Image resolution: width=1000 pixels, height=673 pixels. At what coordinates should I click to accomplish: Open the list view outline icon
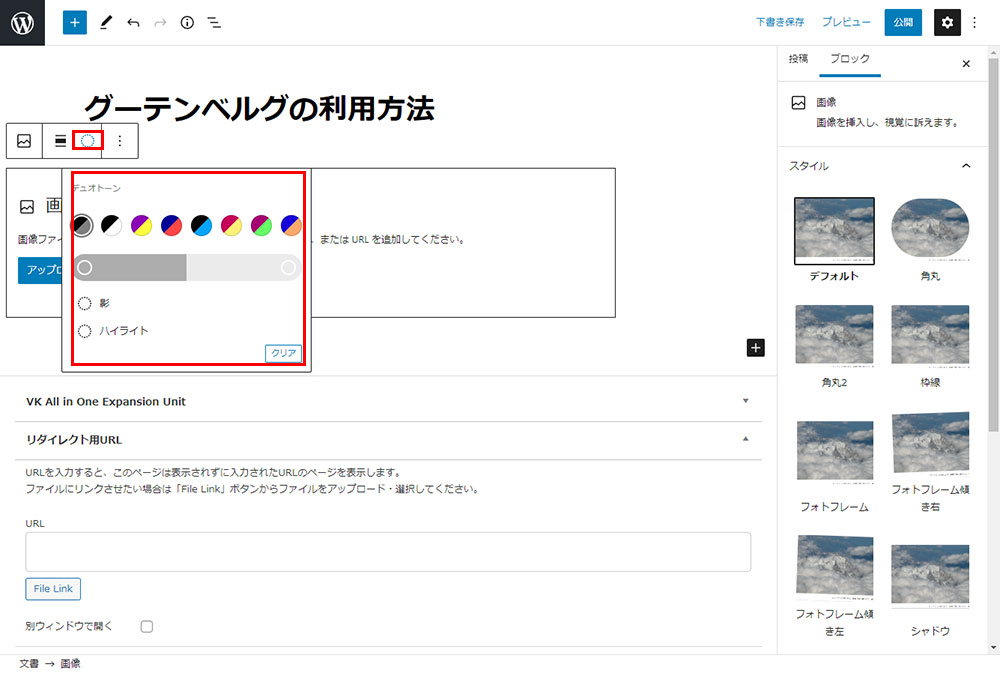214,22
